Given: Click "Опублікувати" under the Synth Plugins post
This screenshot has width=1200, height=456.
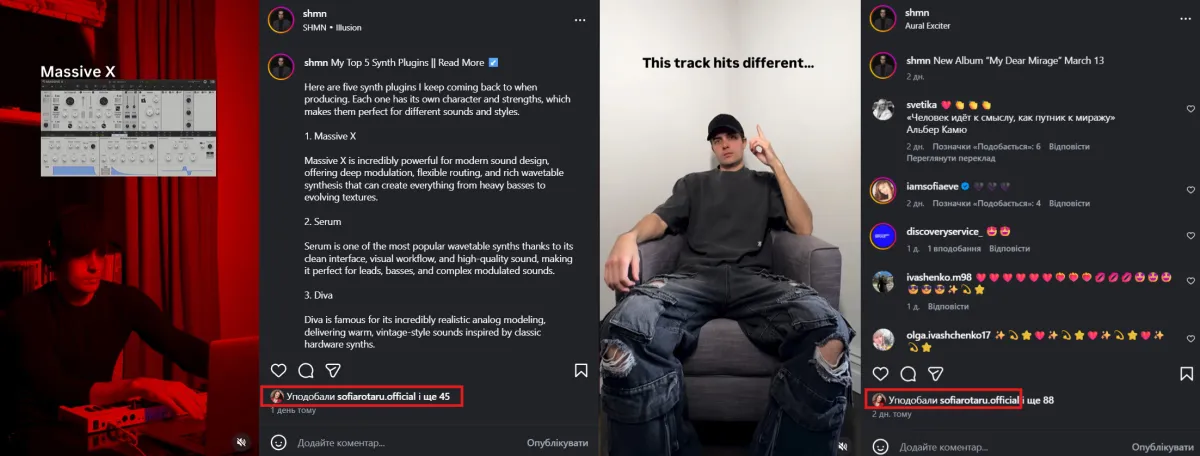Looking at the screenshot, I should (557, 442).
